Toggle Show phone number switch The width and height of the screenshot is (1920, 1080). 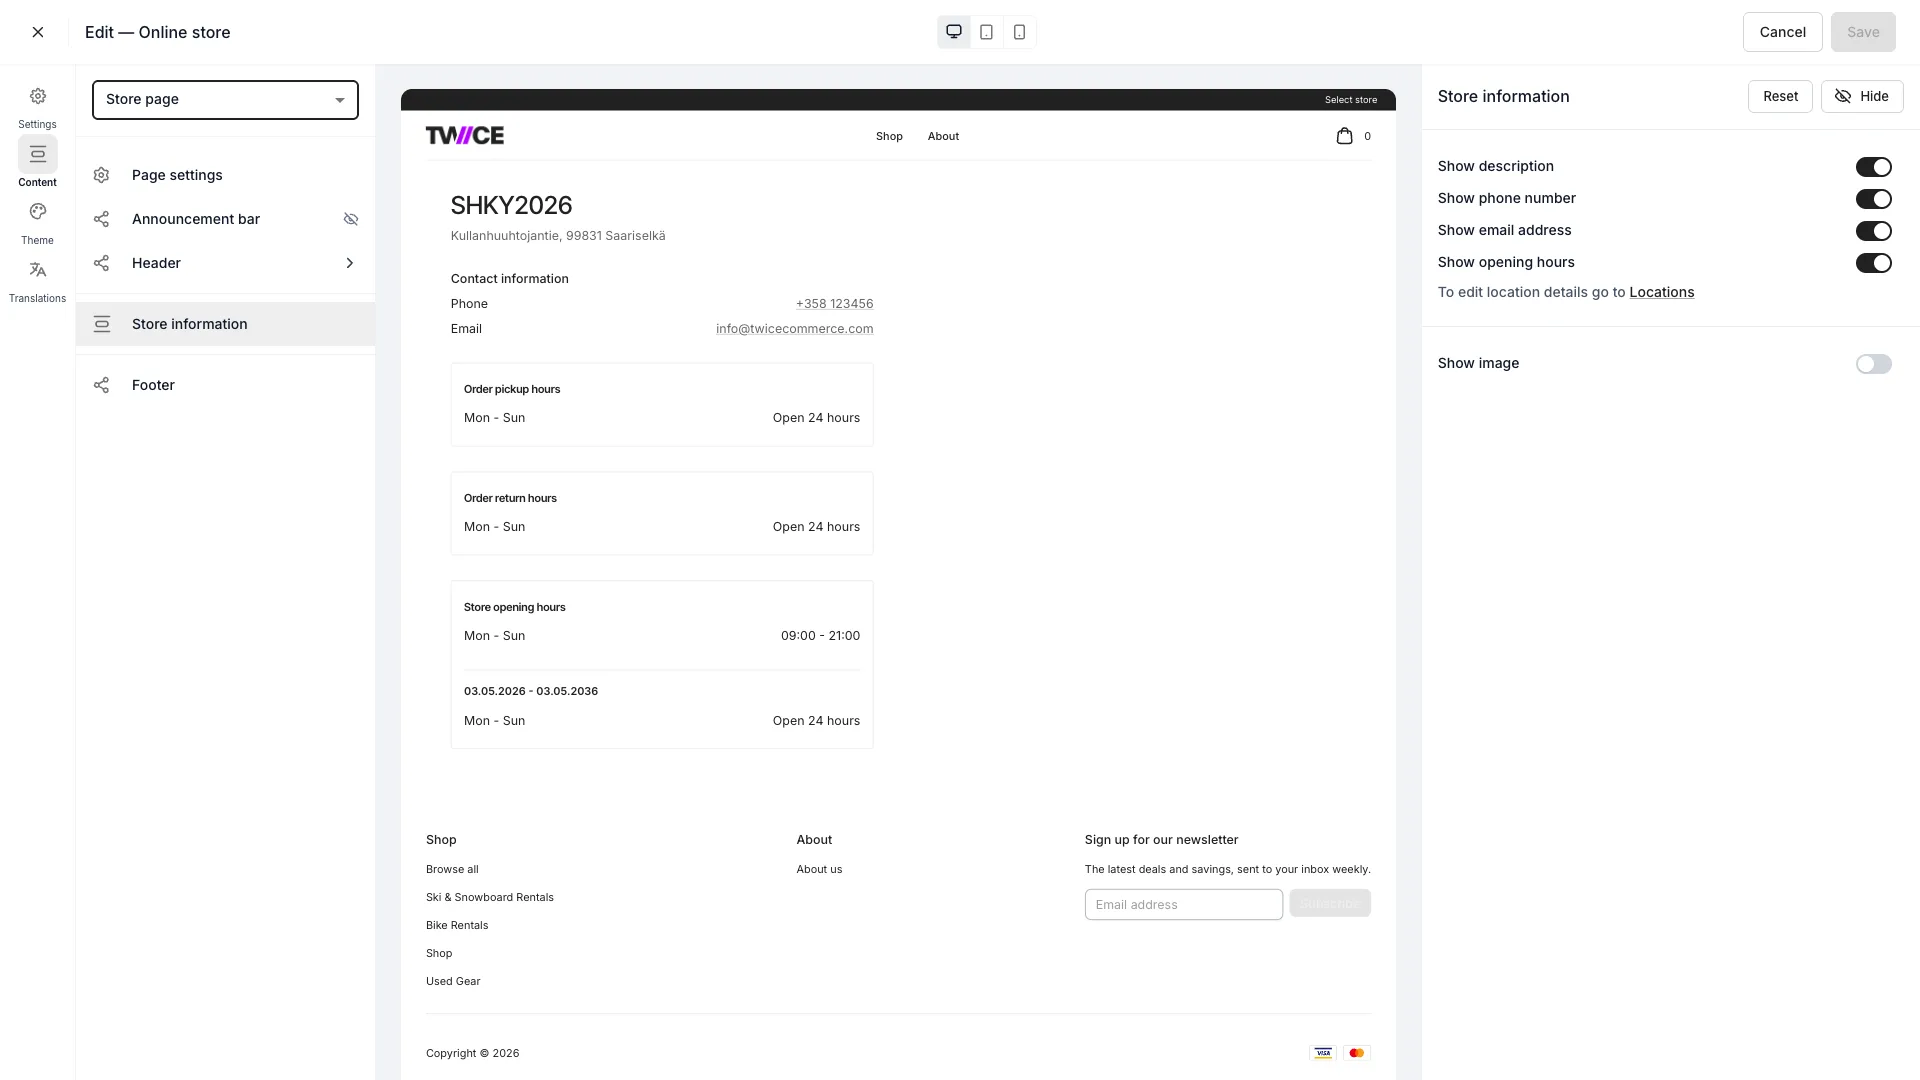(x=1874, y=199)
